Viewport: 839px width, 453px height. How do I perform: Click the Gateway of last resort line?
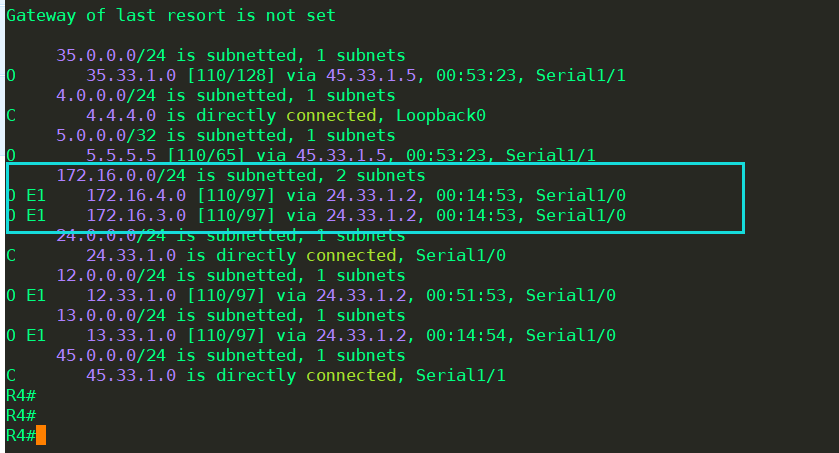point(171,16)
